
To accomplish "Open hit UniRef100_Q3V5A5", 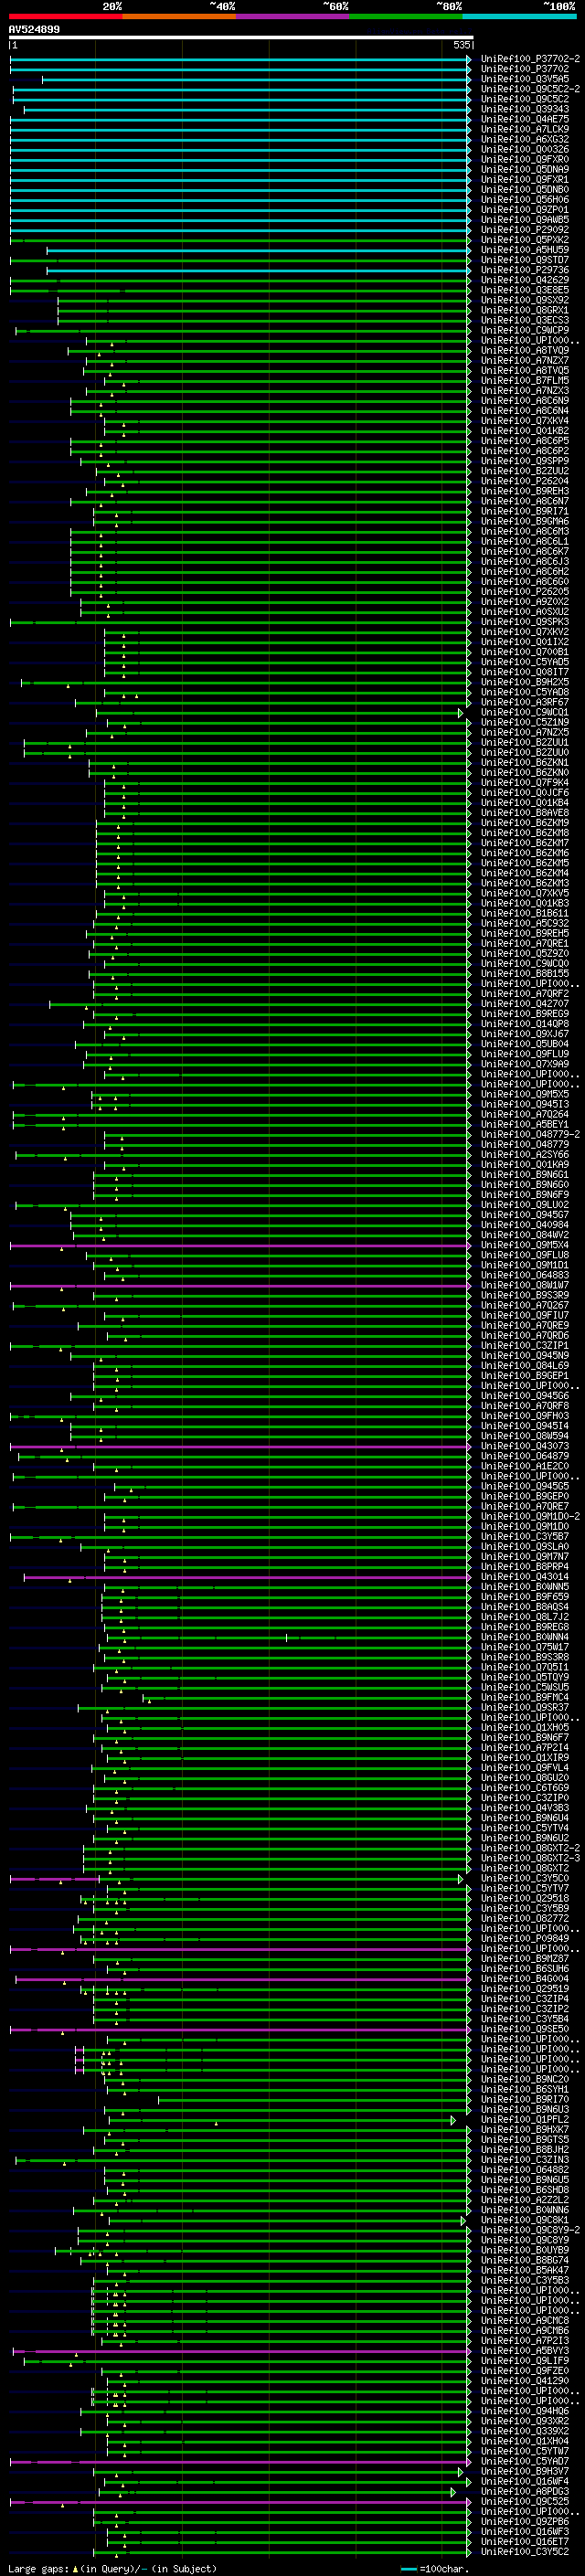I will [525, 79].
